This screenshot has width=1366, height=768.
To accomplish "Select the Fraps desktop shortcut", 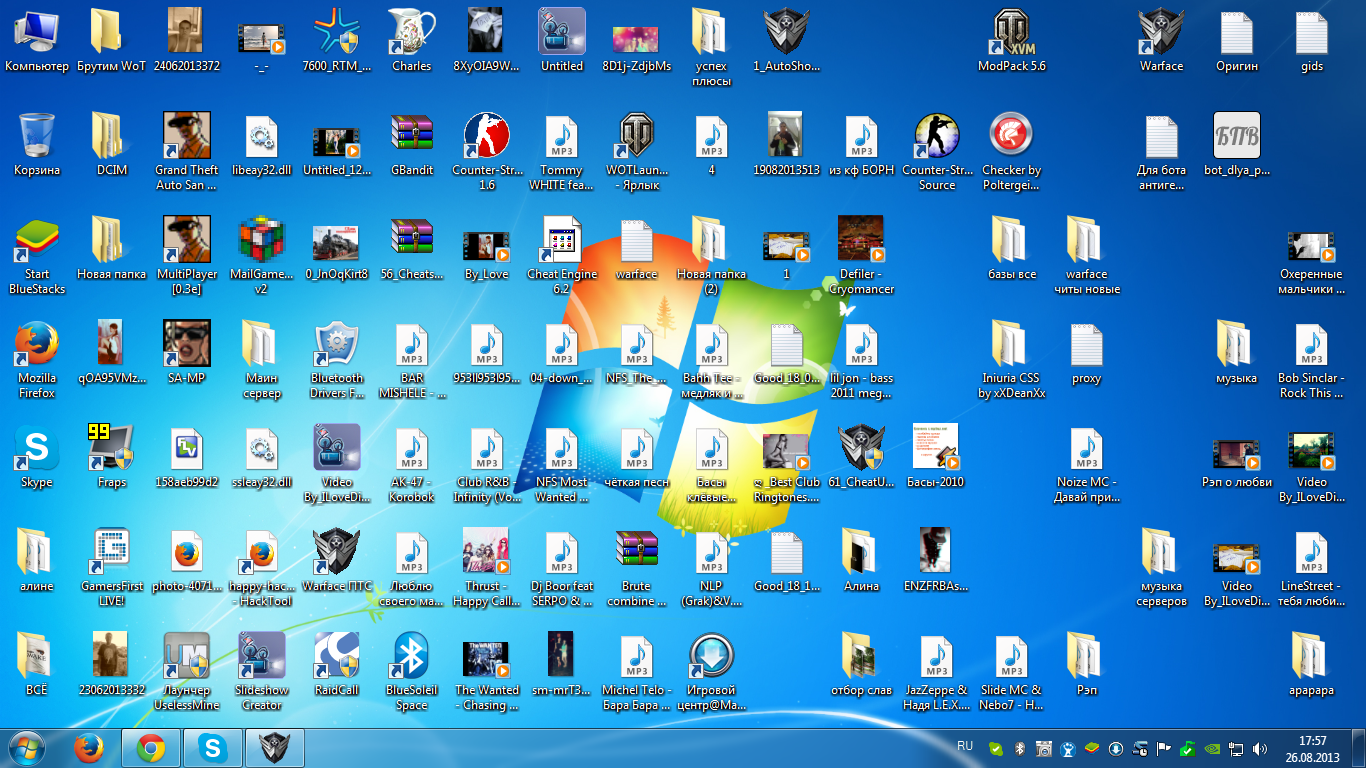I will 112,449.
